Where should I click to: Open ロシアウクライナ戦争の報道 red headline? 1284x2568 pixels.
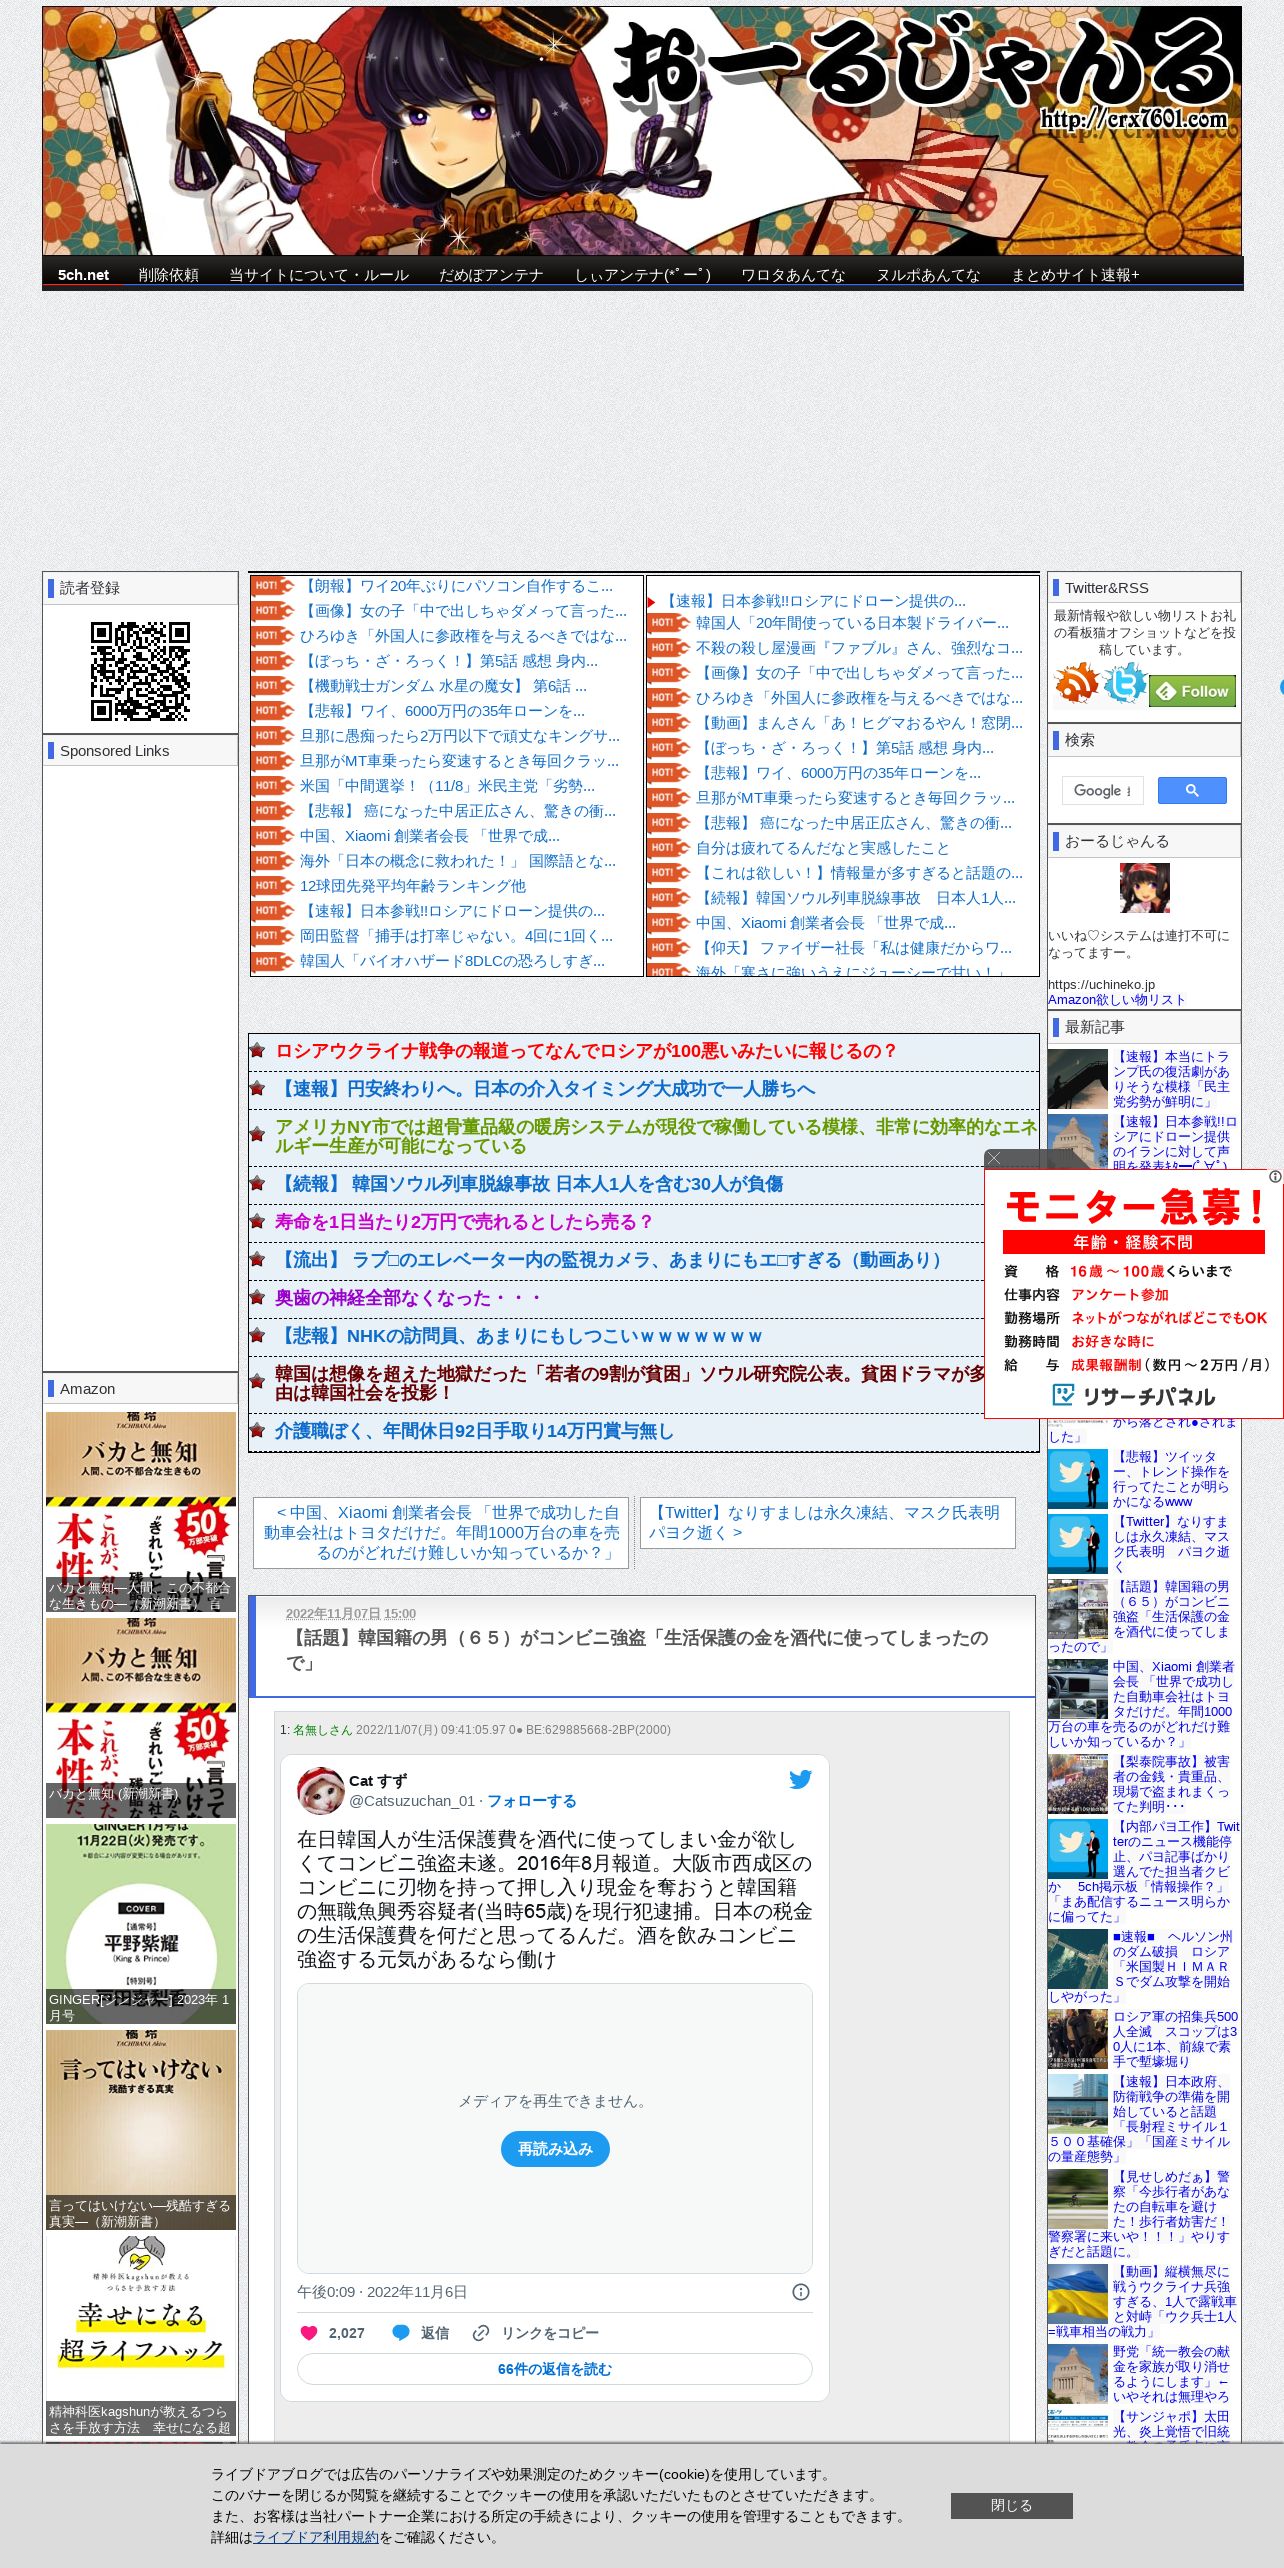click(586, 1051)
